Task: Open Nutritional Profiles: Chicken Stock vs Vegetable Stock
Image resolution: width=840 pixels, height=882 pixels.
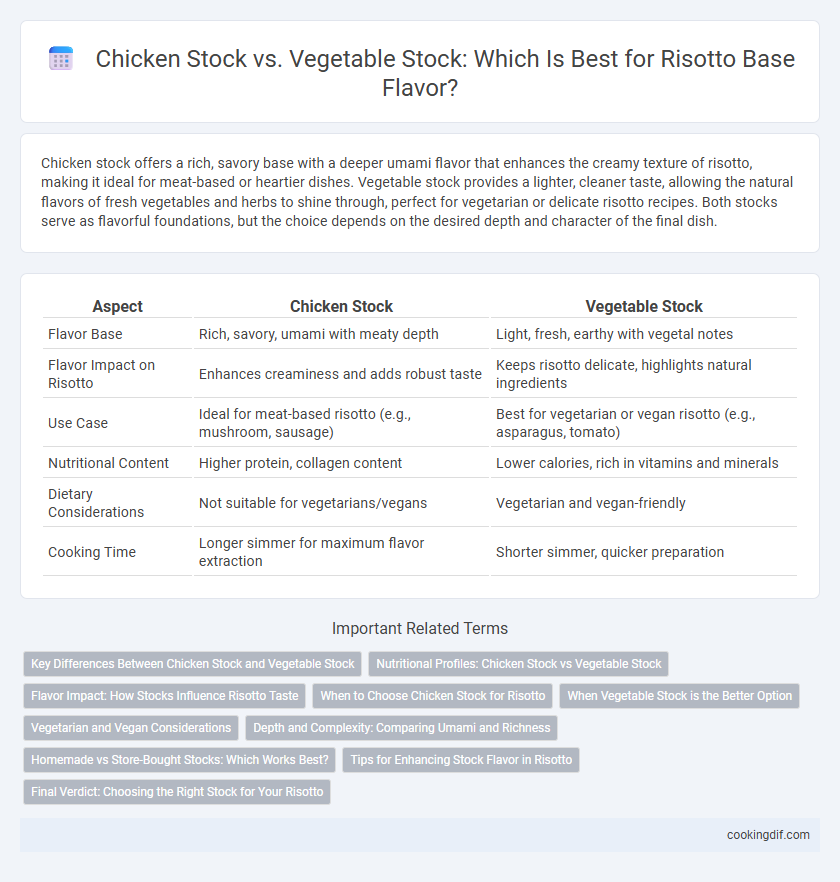Action: coord(519,664)
